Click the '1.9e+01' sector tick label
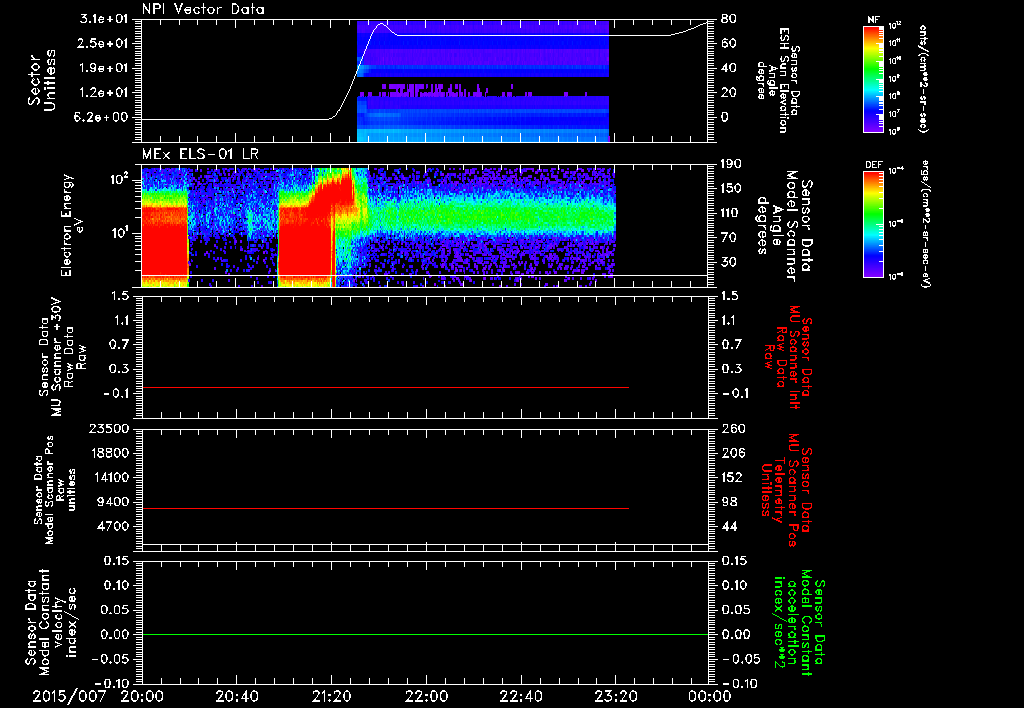1024x708 pixels. click(102, 68)
